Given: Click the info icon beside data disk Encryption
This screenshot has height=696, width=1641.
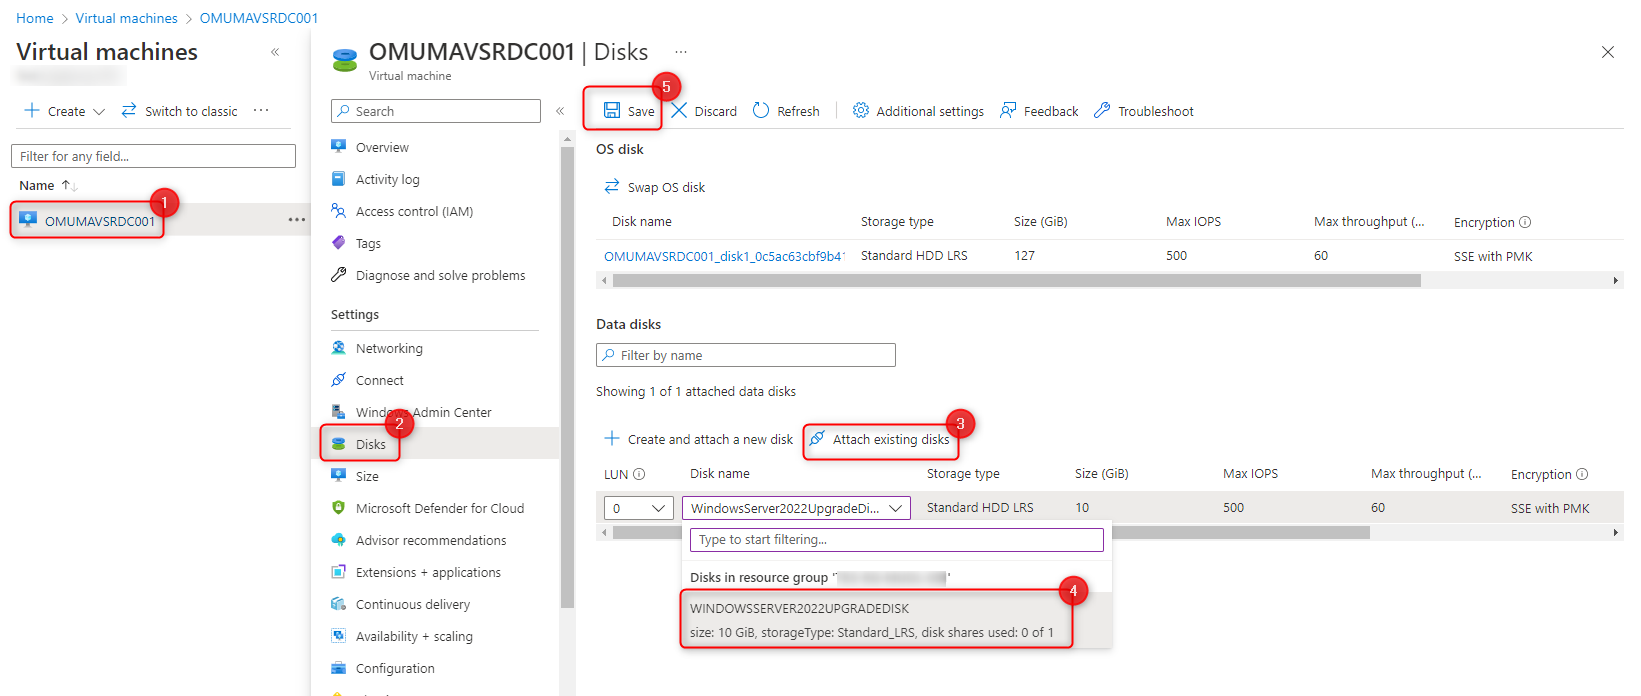Looking at the screenshot, I should 1582,474.
